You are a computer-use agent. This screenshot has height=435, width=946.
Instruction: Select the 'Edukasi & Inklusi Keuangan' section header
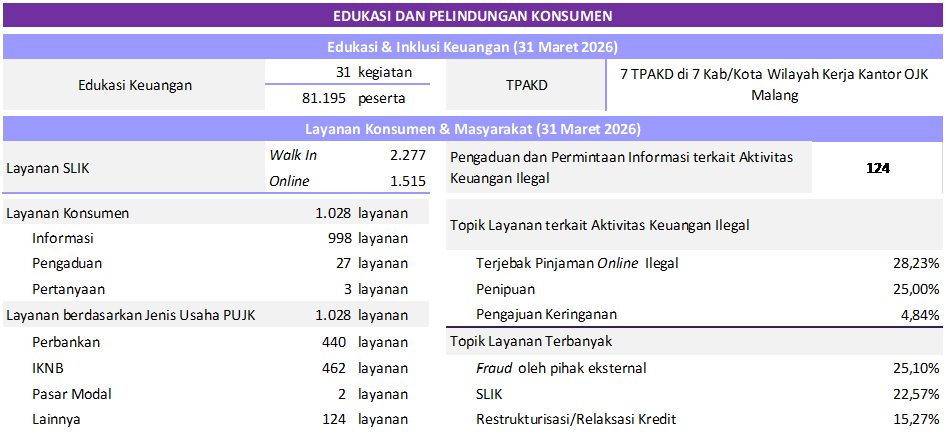tap(472, 47)
